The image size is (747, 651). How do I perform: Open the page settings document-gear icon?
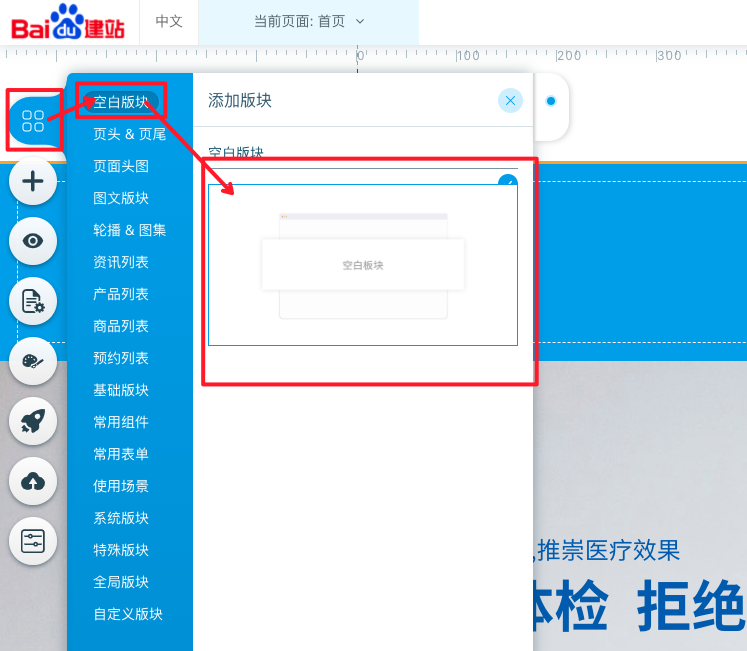point(33,301)
